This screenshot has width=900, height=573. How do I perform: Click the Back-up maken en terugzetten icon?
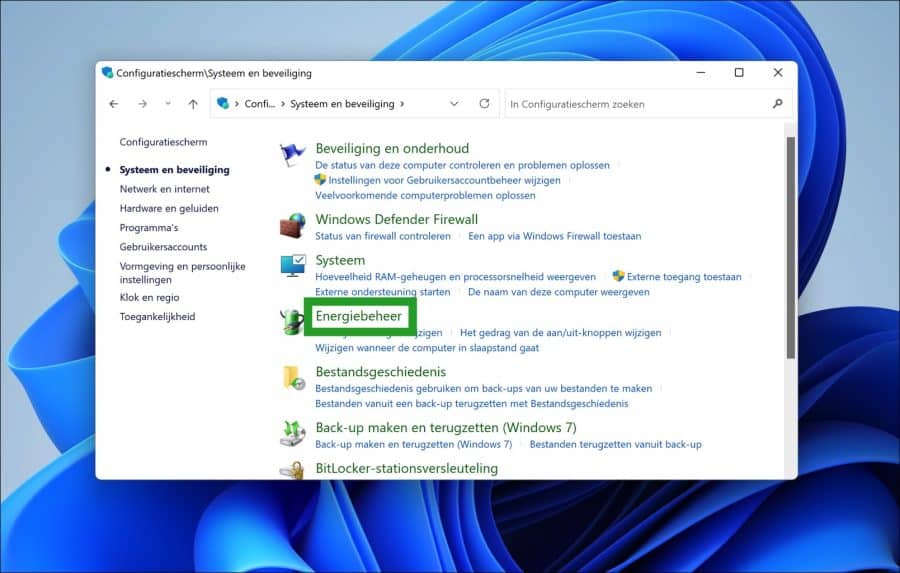pos(293,433)
